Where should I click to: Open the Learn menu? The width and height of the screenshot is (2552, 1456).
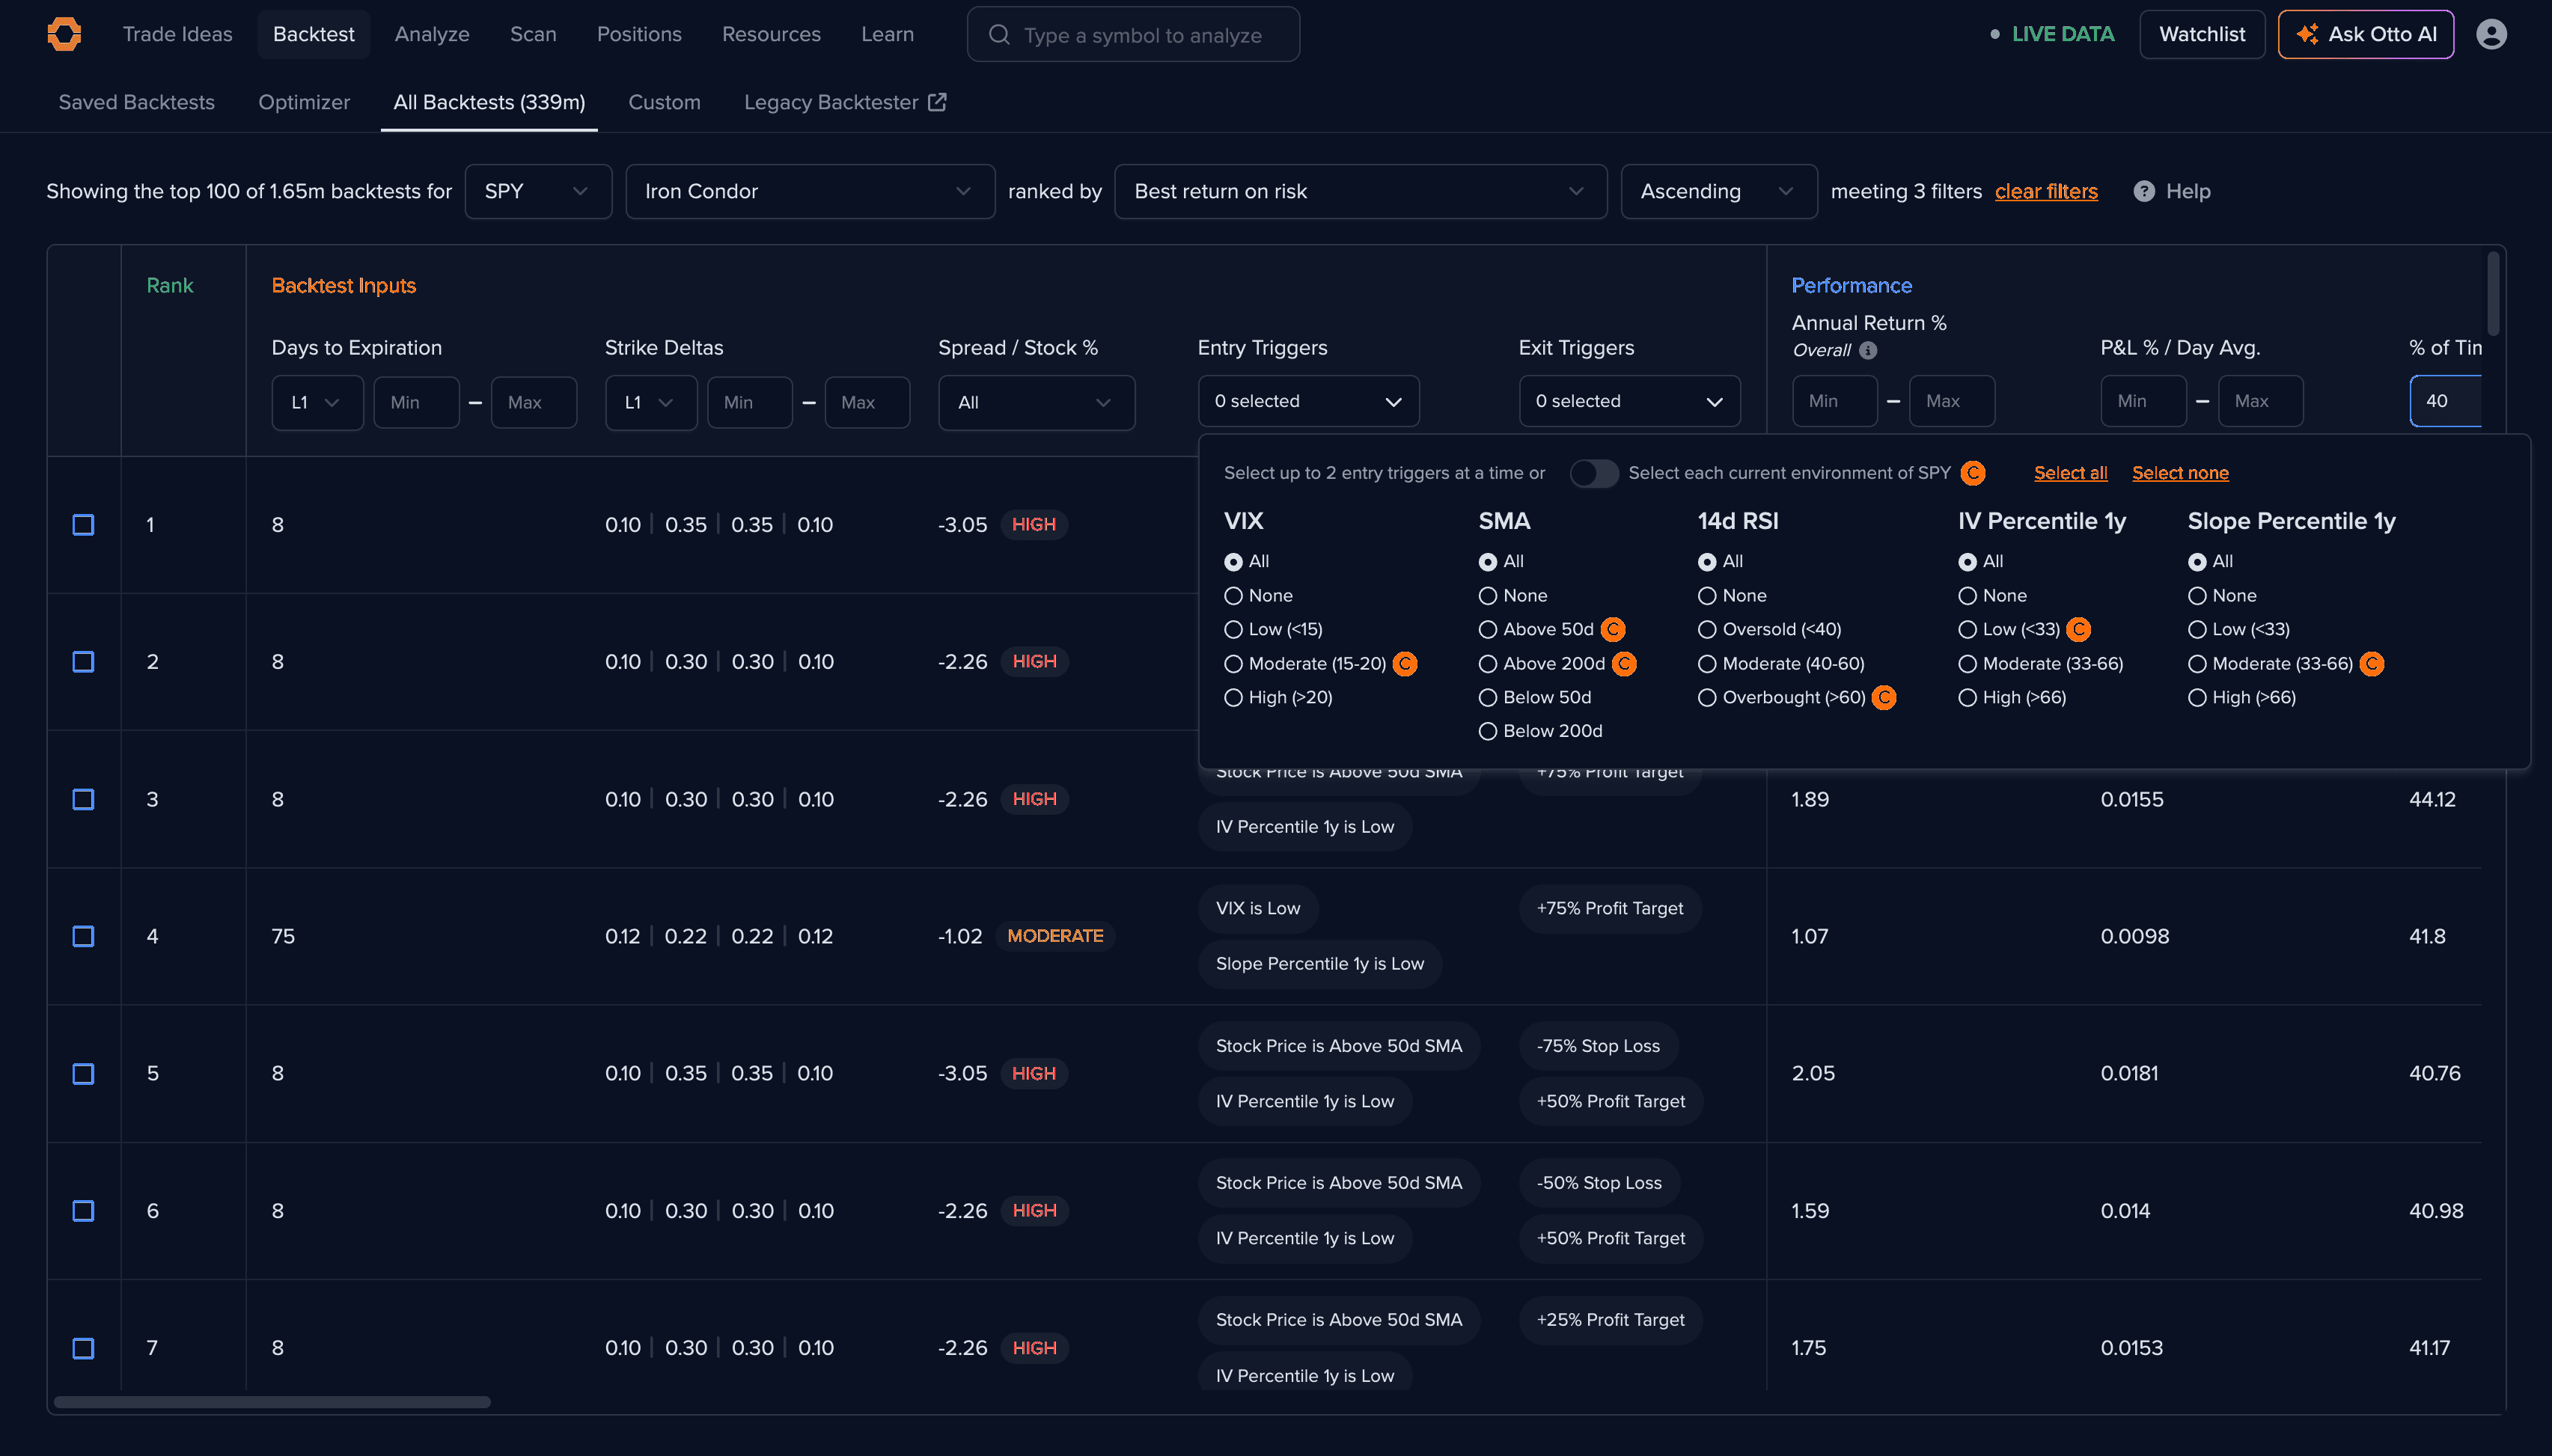(x=887, y=34)
